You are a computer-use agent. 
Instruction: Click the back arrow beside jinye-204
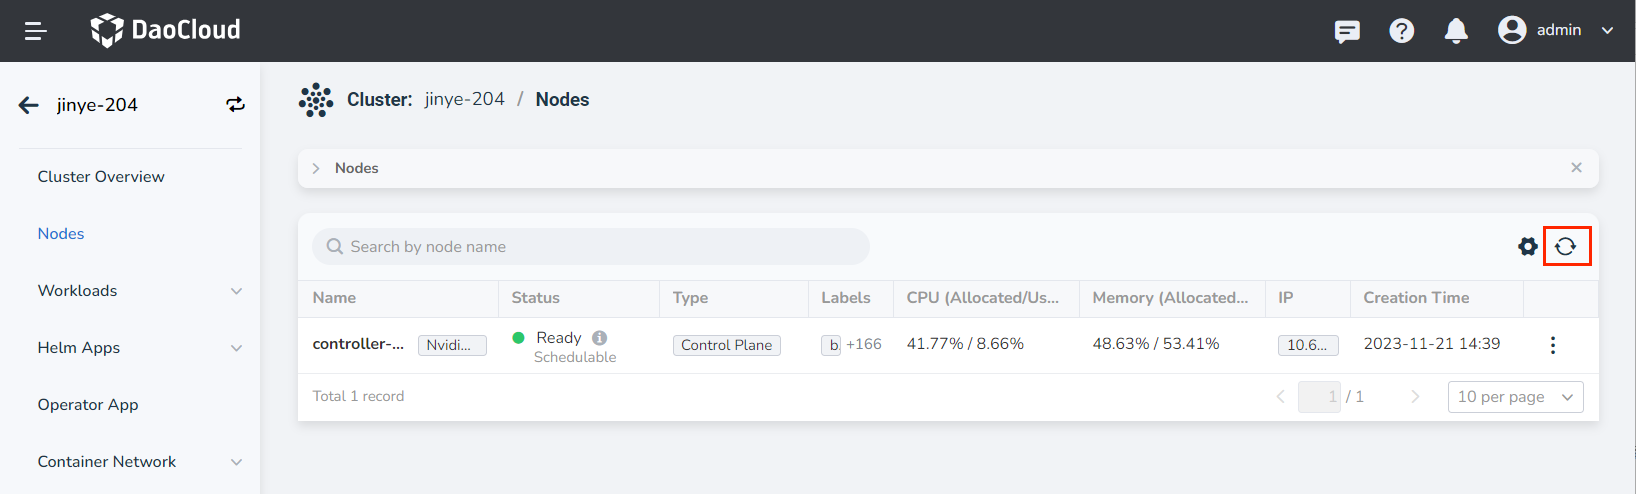coord(29,105)
